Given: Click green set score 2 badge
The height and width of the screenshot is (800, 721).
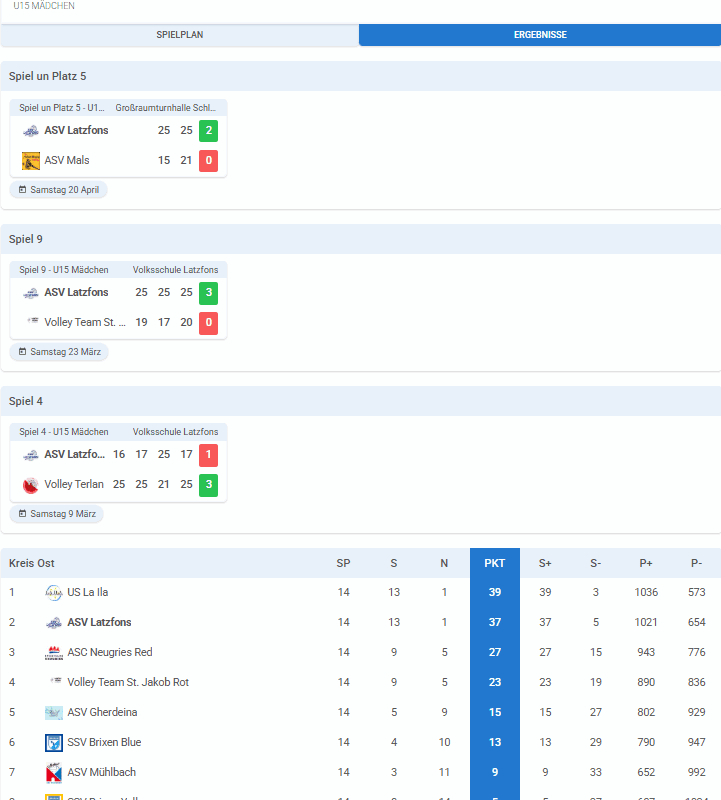Looking at the screenshot, I should (208, 131).
